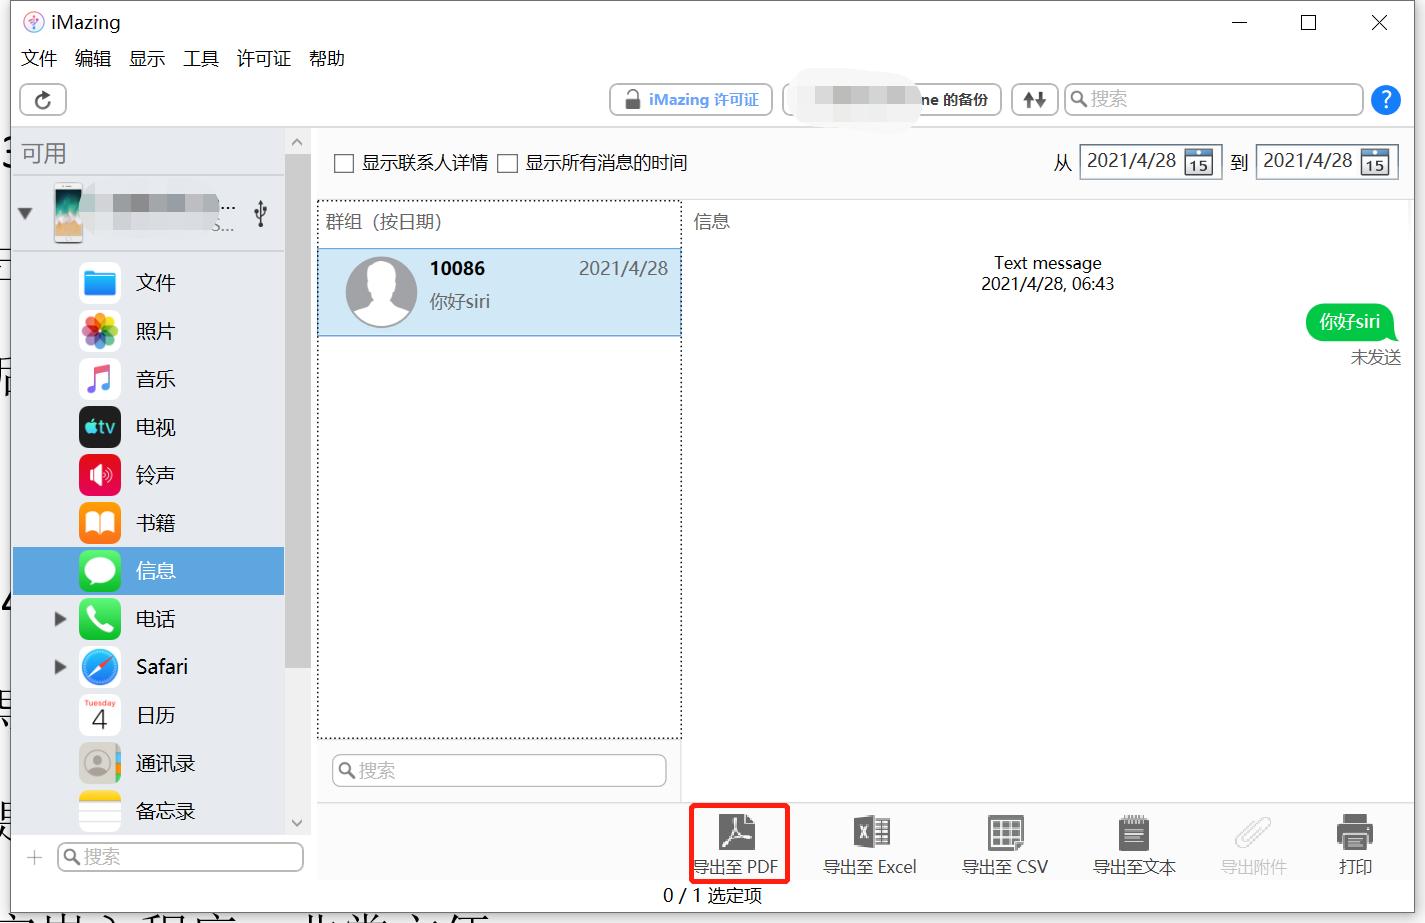Click the refresh icon below the menu bar
This screenshot has width=1425, height=923.
42,99
